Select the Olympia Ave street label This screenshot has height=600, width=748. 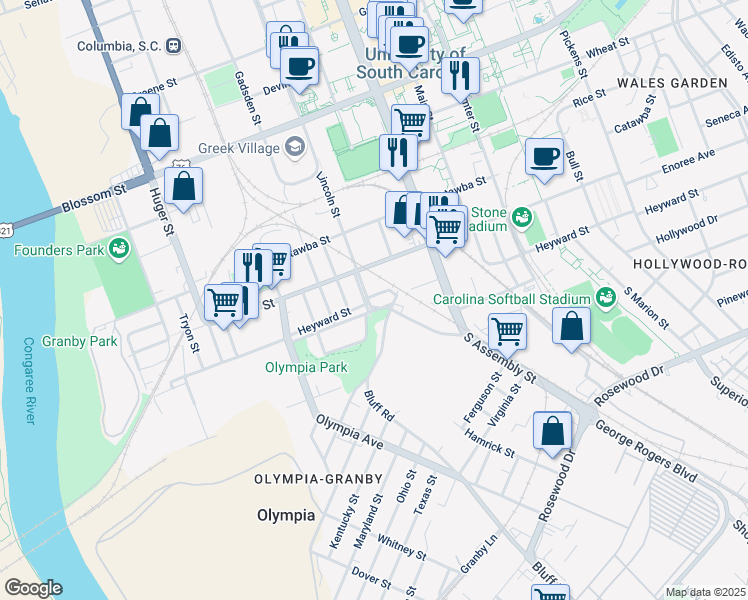pyautogui.click(x=350, y=432)
